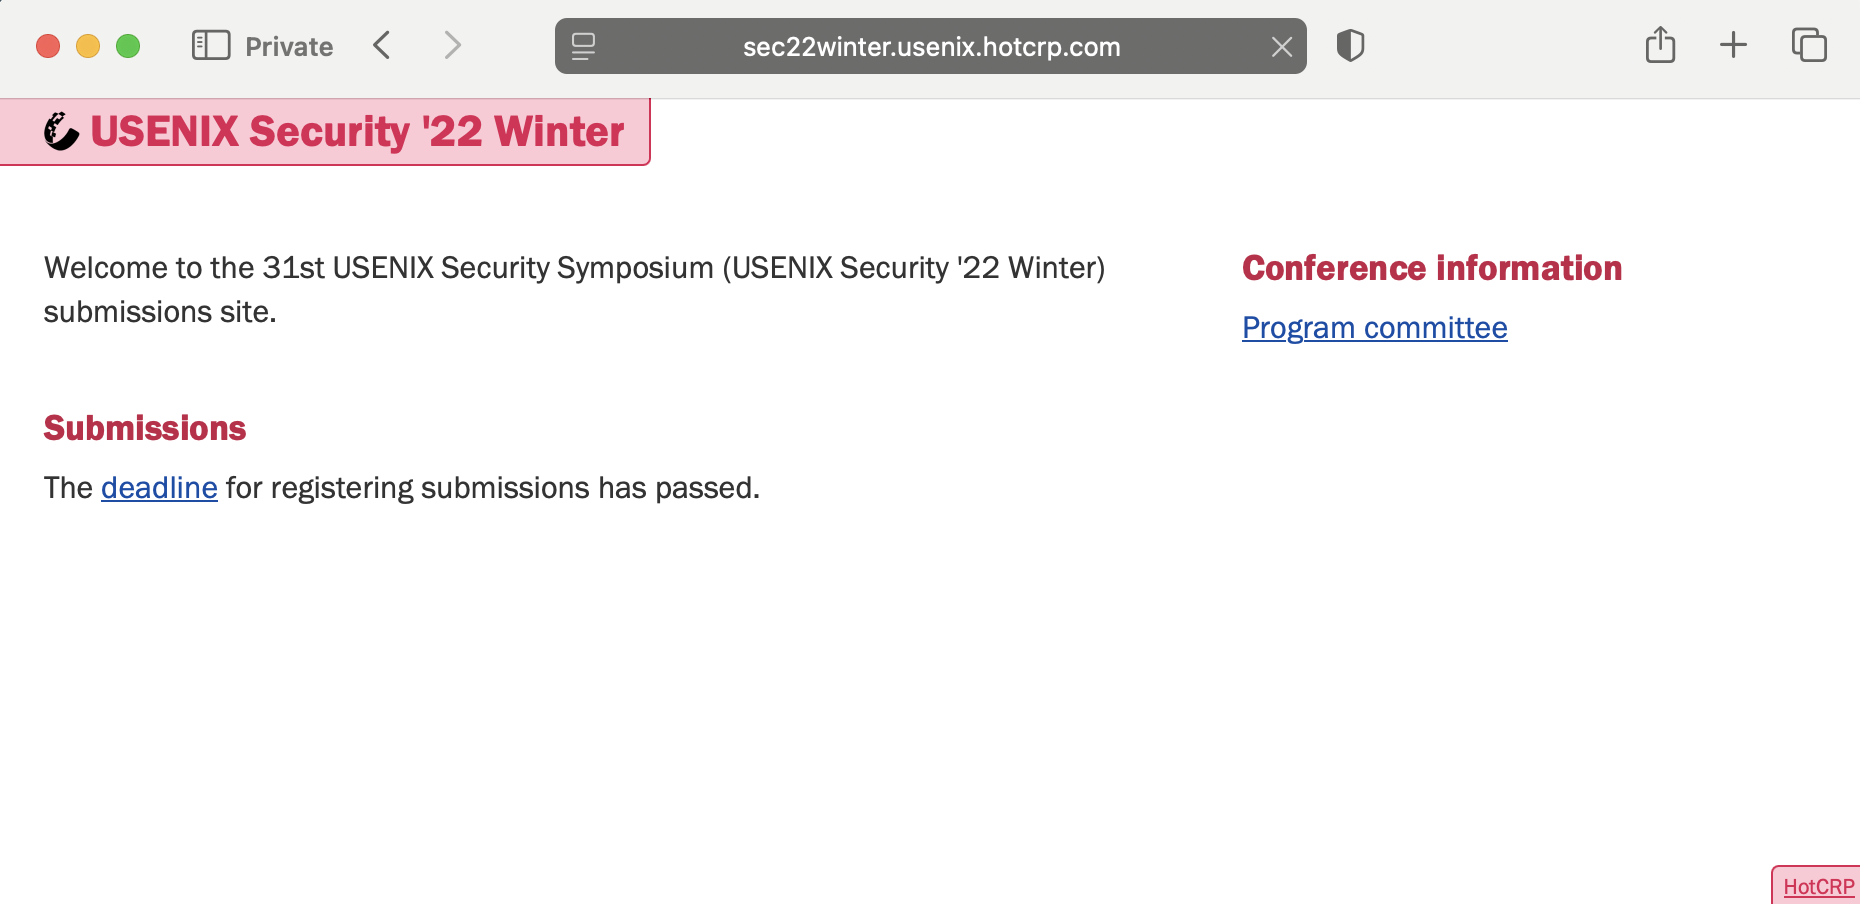Click the Private label in the toolbar
This screenshot has height=904, width=1860.
click(x=289, y=45)
